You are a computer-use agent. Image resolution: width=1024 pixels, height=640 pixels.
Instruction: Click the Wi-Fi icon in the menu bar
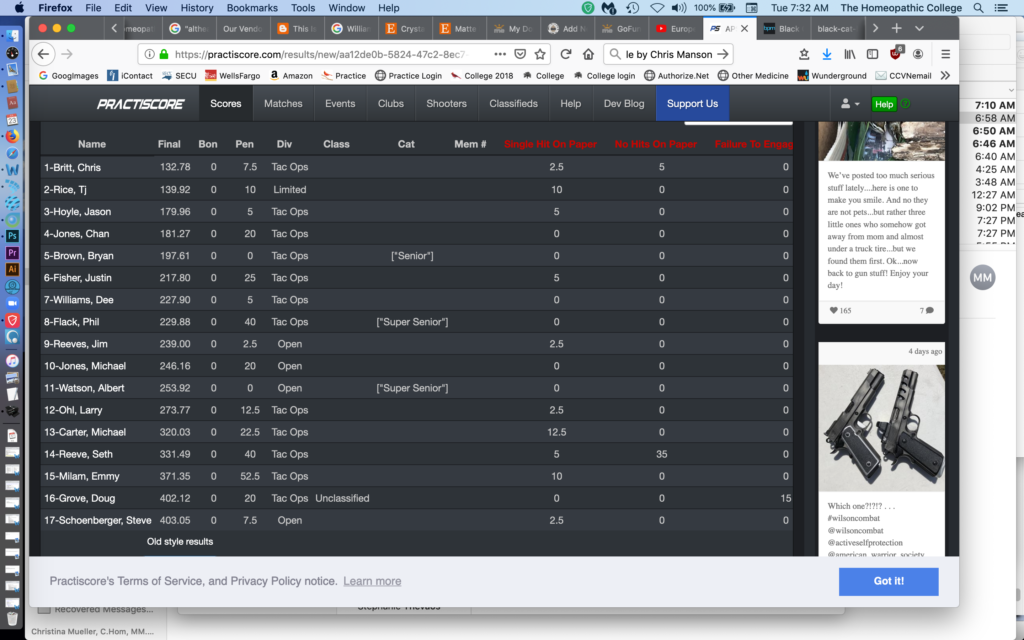click(656, 8)
